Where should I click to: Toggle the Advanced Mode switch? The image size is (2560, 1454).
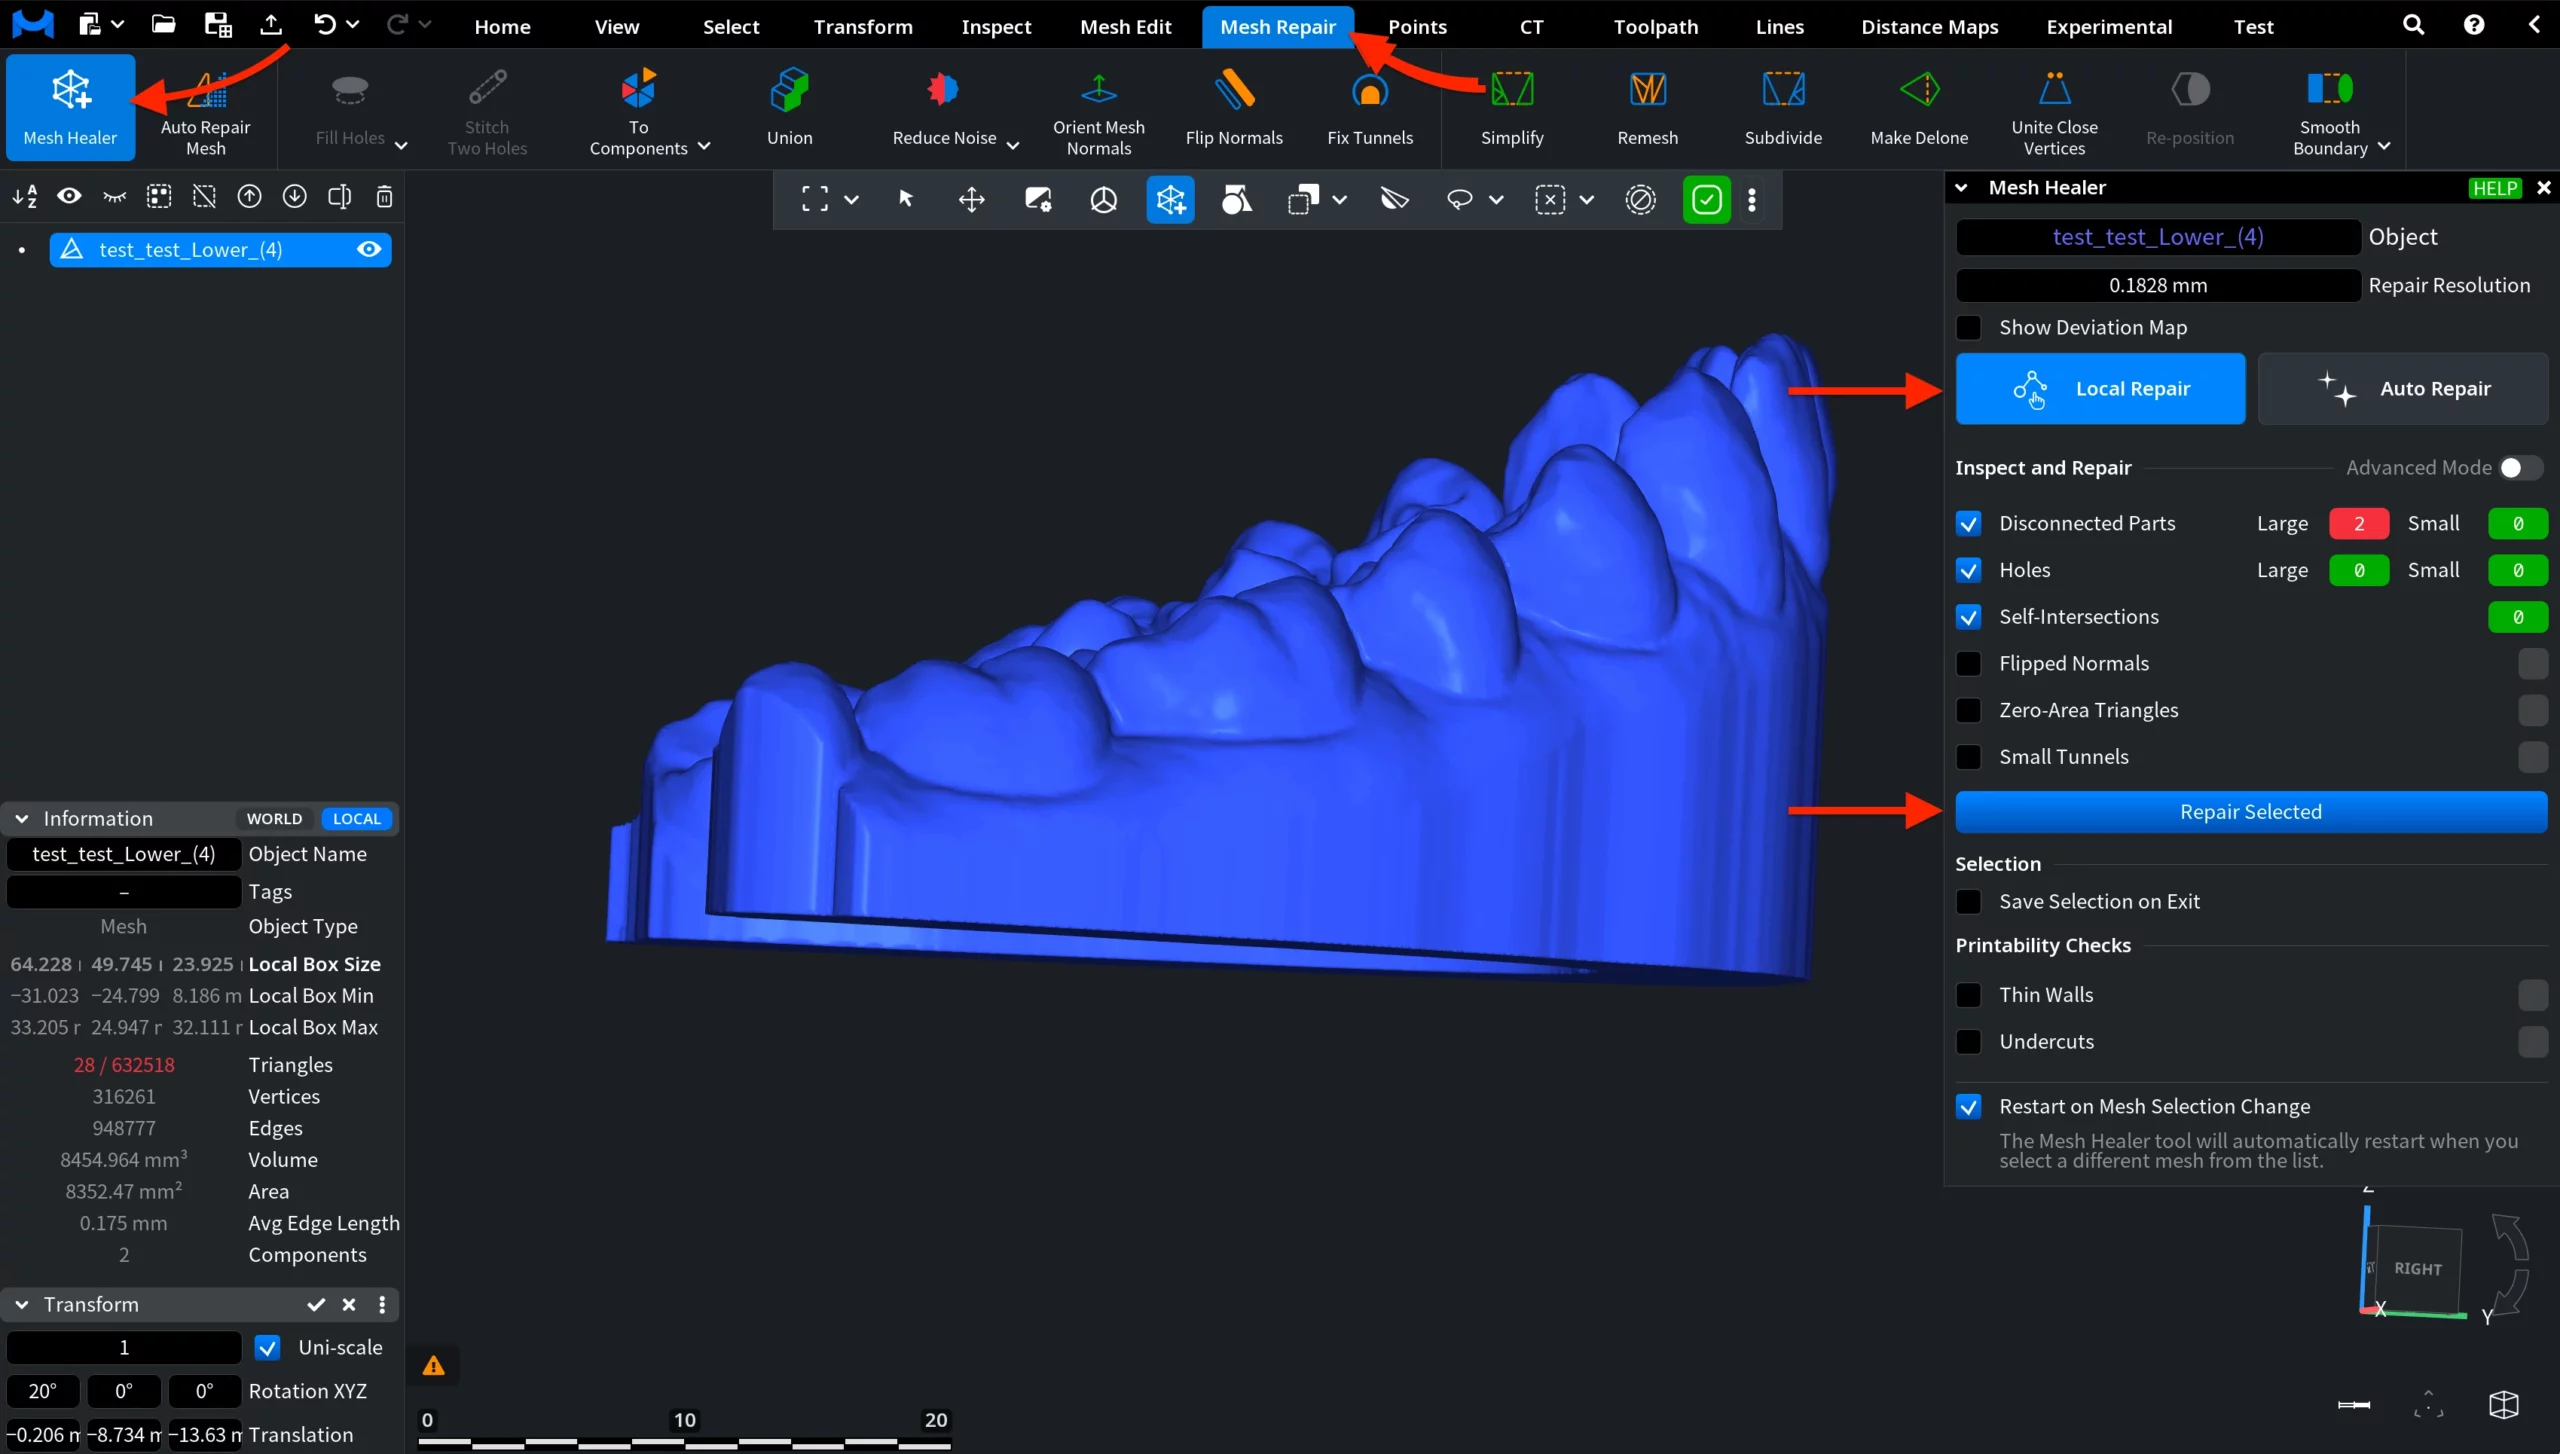[x=2519, y=468]
